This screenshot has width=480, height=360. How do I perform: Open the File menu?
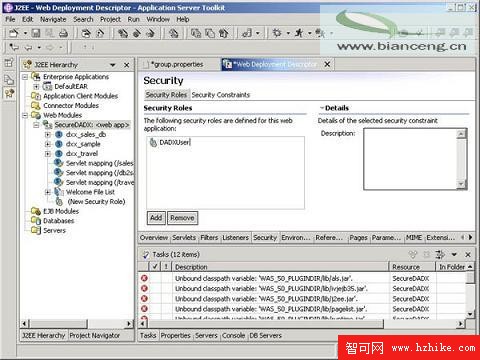10,19
